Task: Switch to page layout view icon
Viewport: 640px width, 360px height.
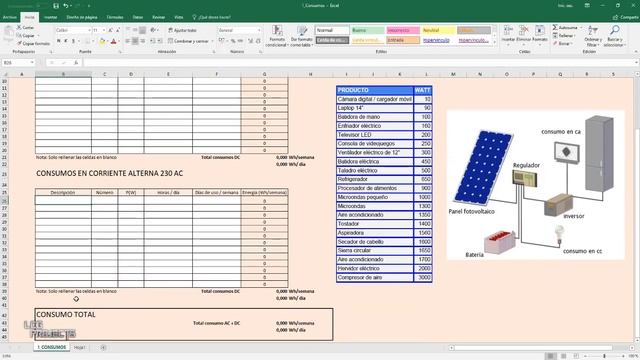Action: click(564, 356)
